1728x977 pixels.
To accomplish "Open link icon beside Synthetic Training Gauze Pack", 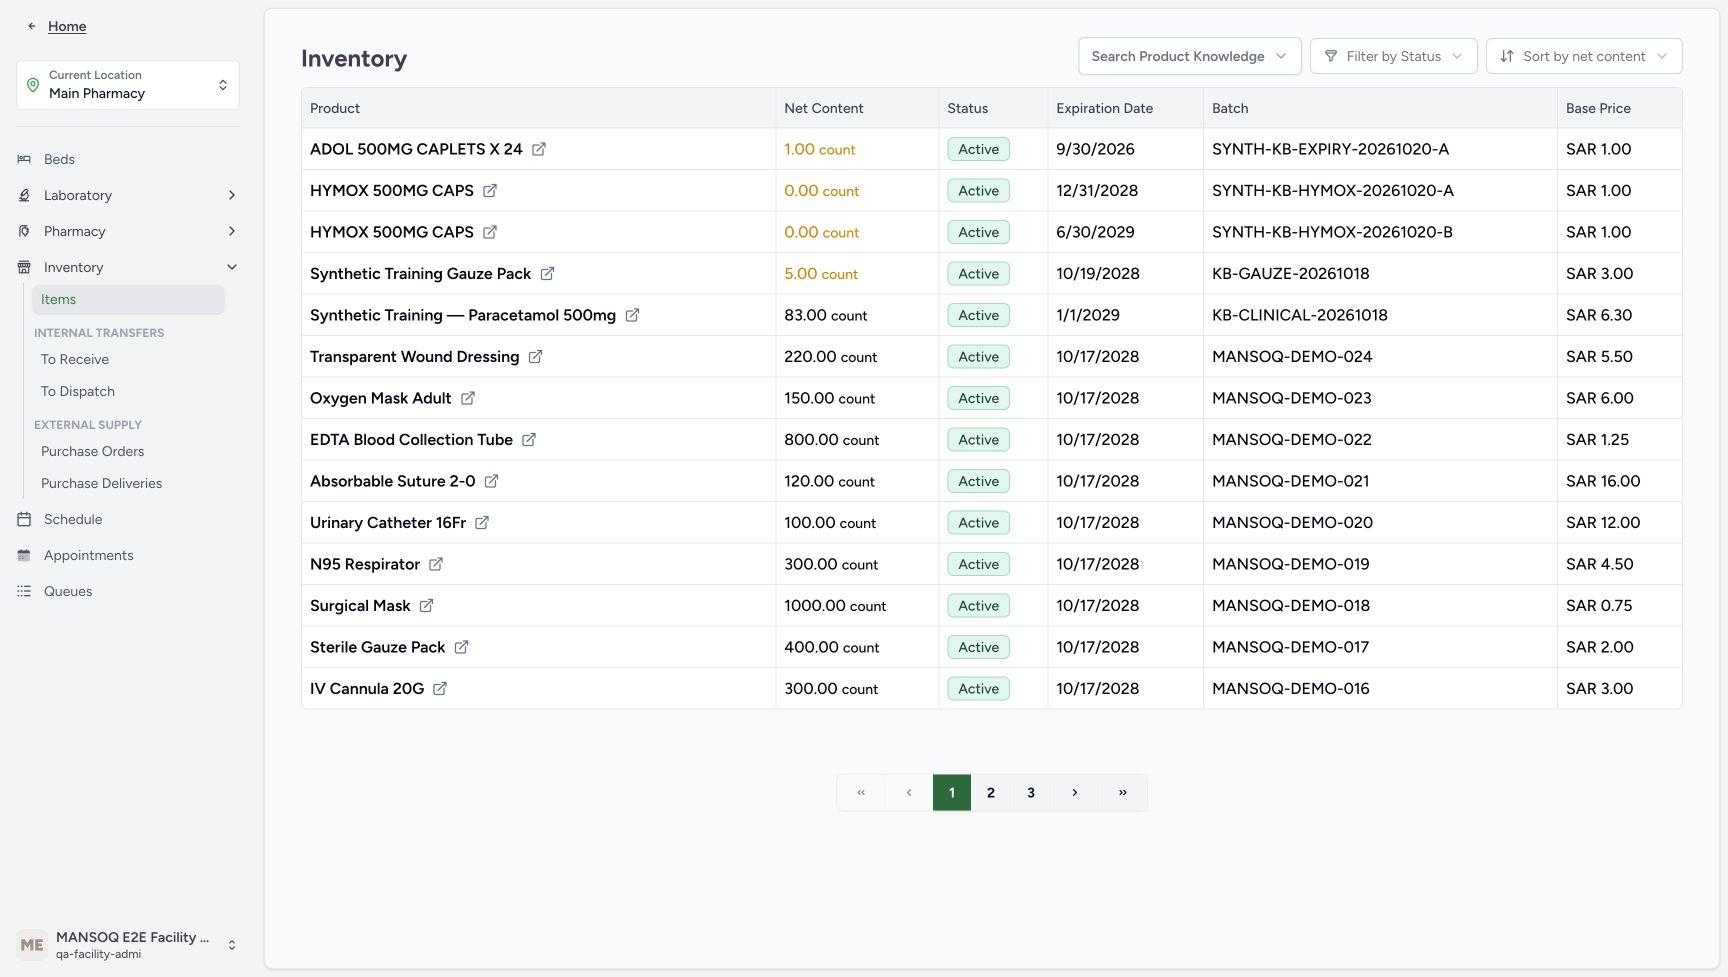I will point(547,274).
